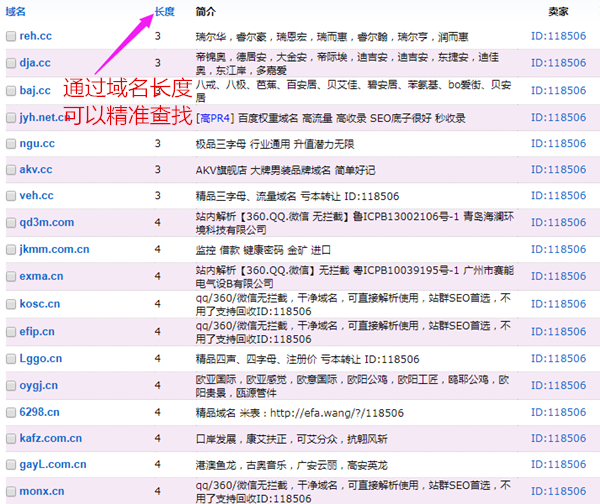Open the kosc.cn domain page

pos(39,304)
